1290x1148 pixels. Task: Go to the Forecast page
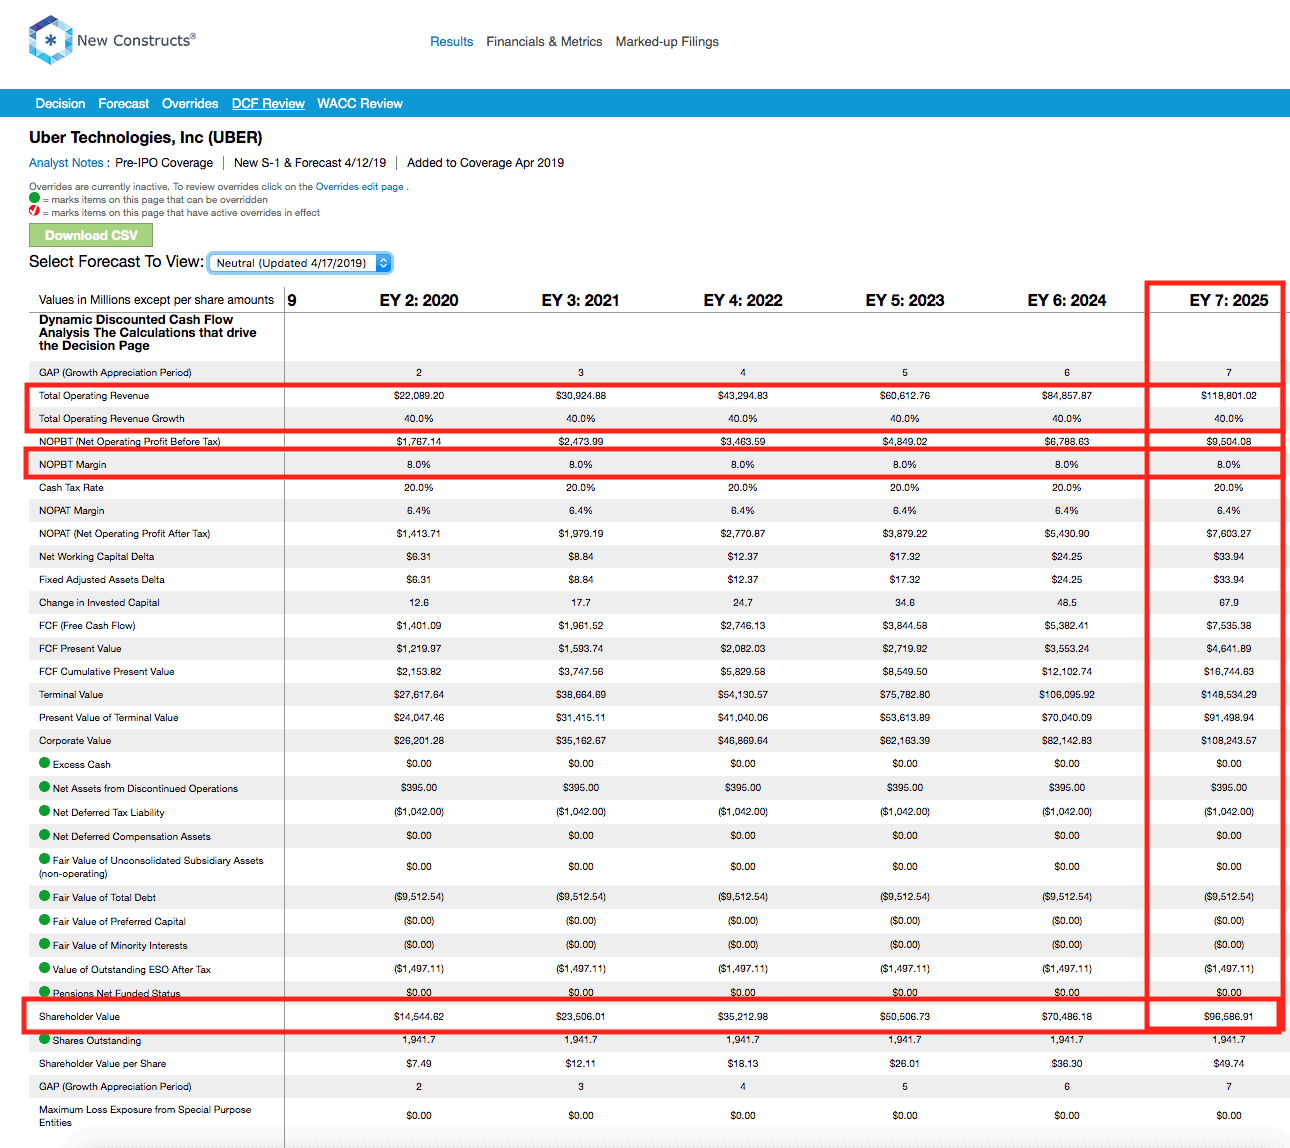click(x=123, y=104)
